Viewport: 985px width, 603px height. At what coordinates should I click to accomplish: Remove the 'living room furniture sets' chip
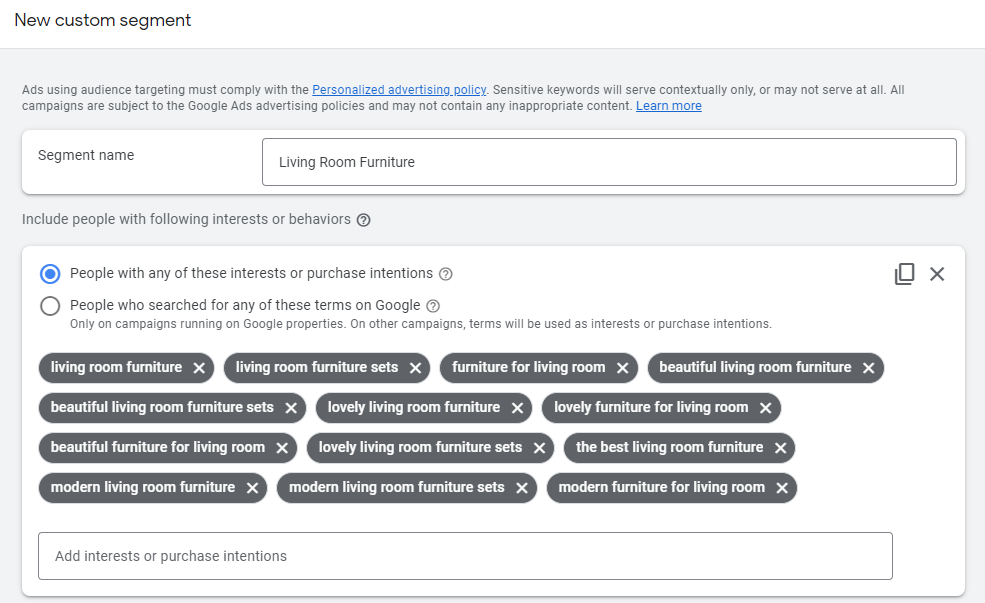pos(415,368)
